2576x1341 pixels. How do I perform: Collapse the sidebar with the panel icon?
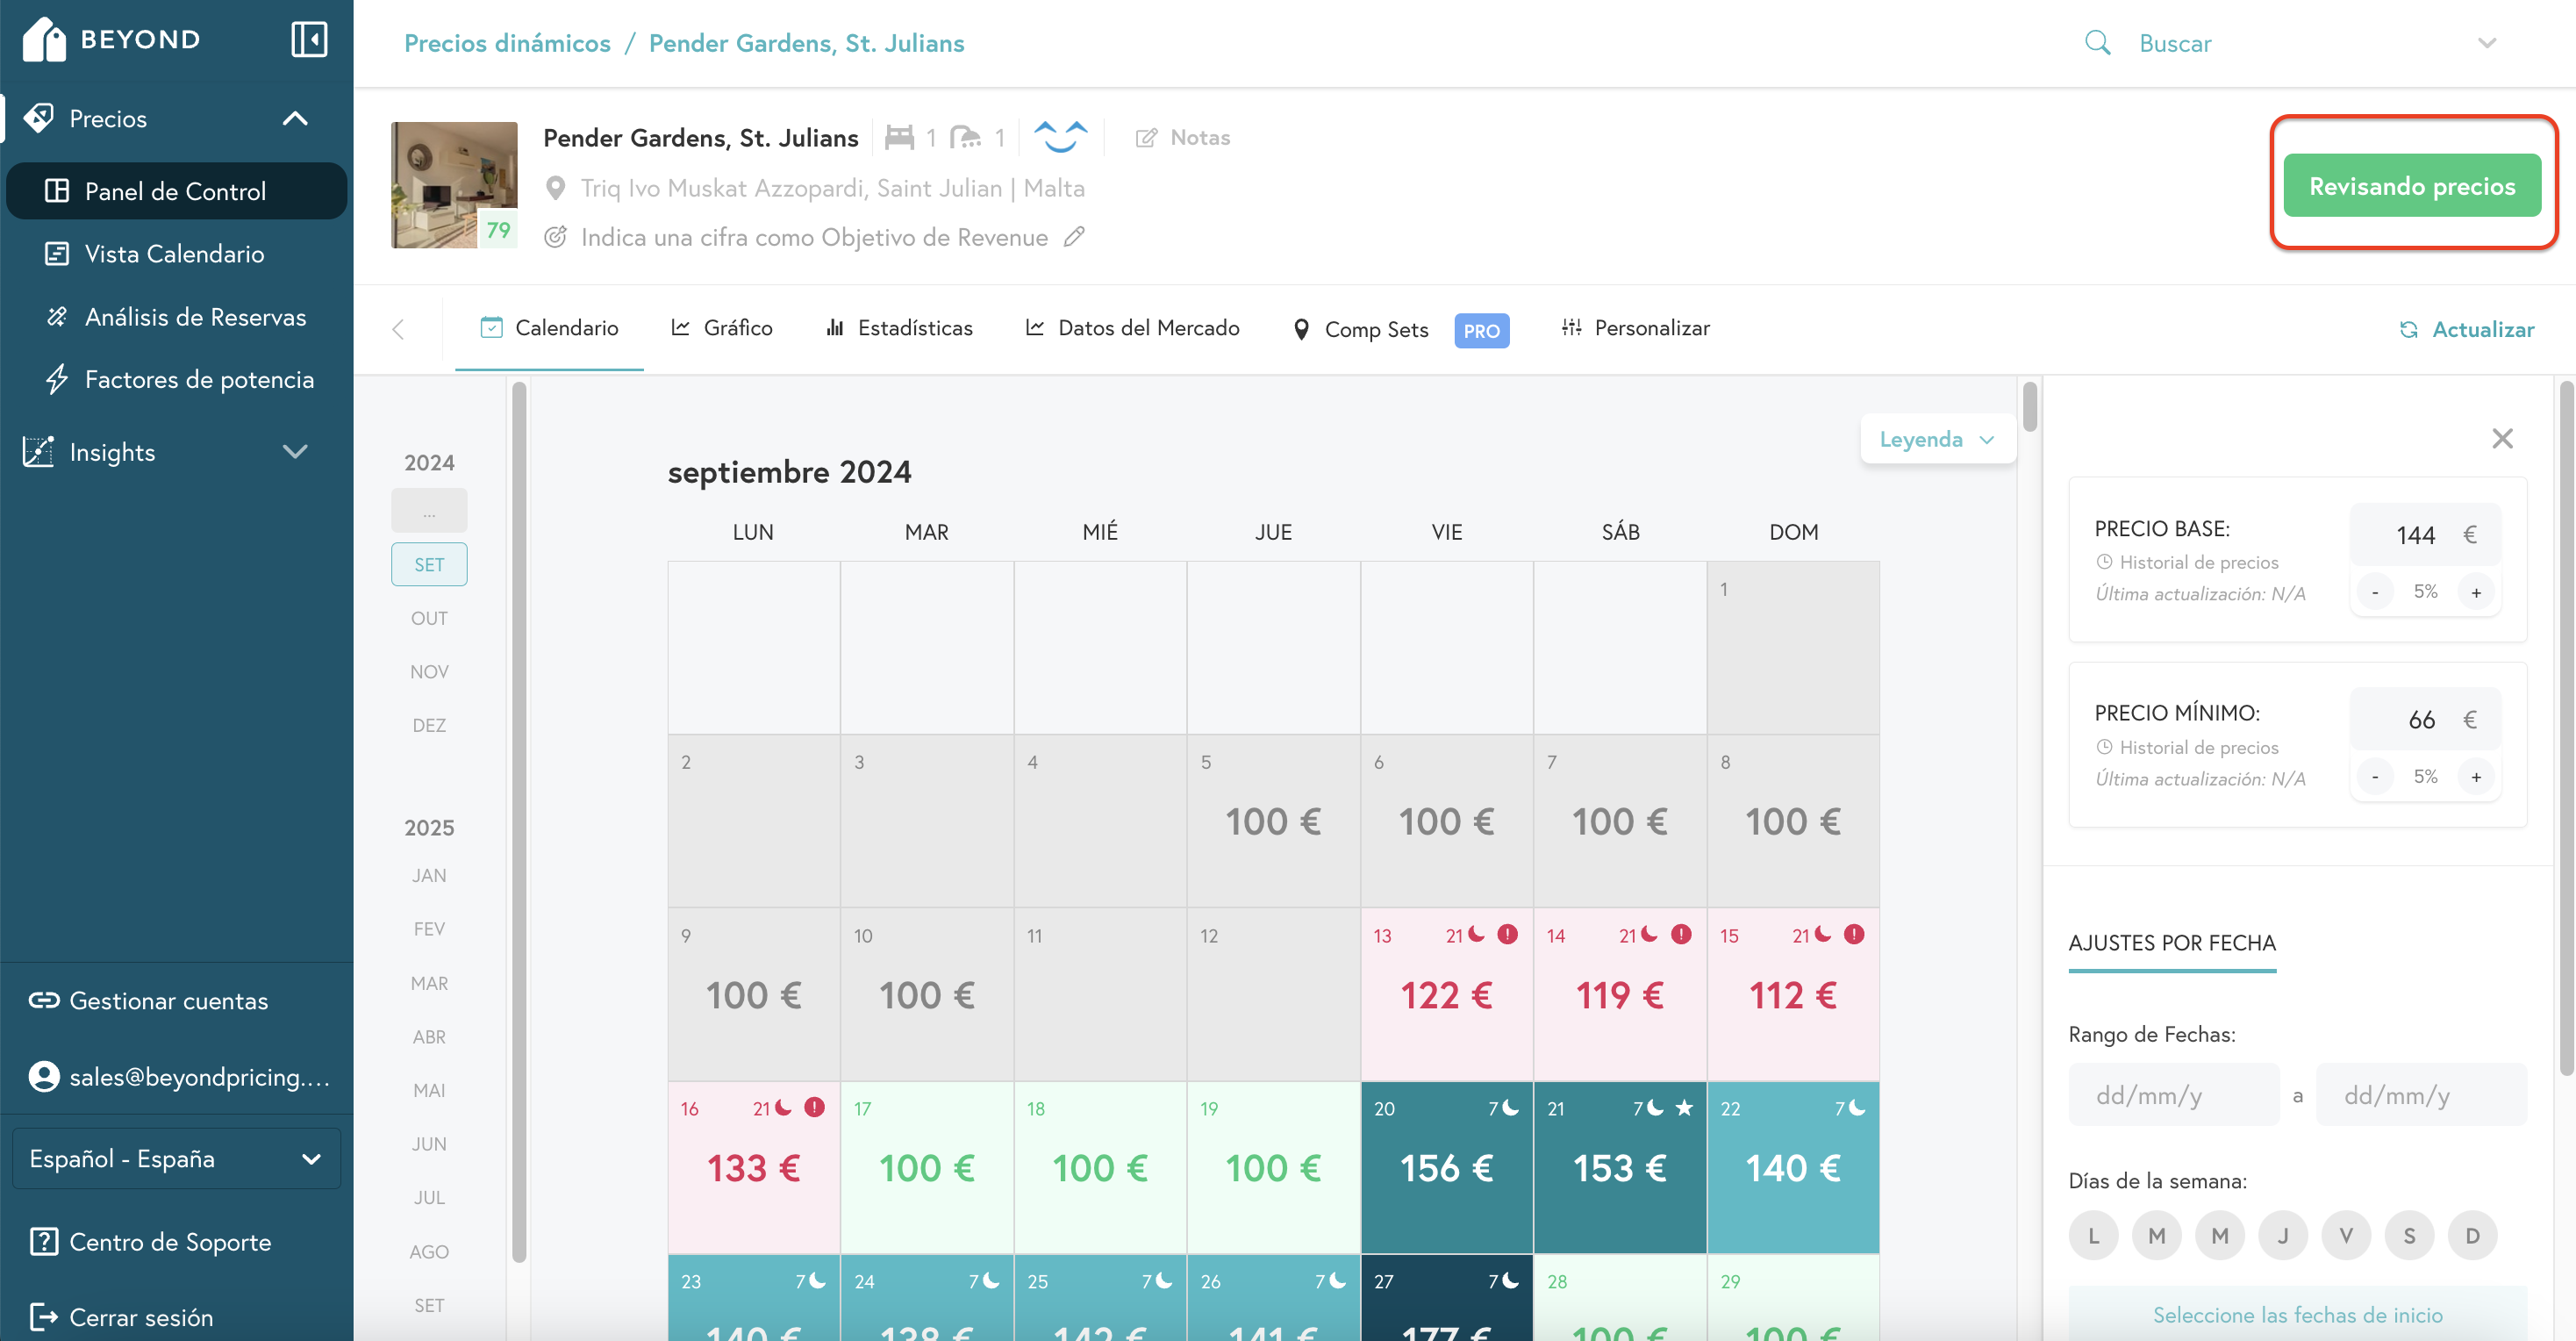[309, 40]
